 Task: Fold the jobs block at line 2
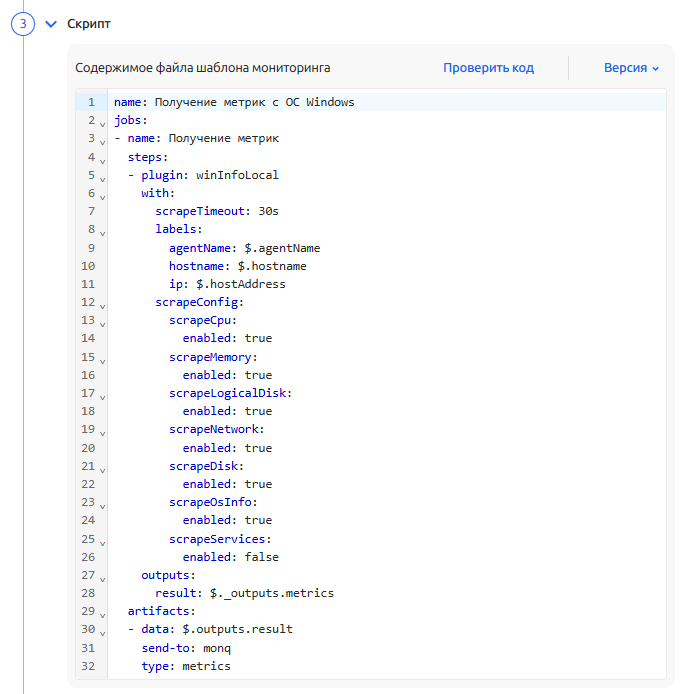[x=102, y=122]
